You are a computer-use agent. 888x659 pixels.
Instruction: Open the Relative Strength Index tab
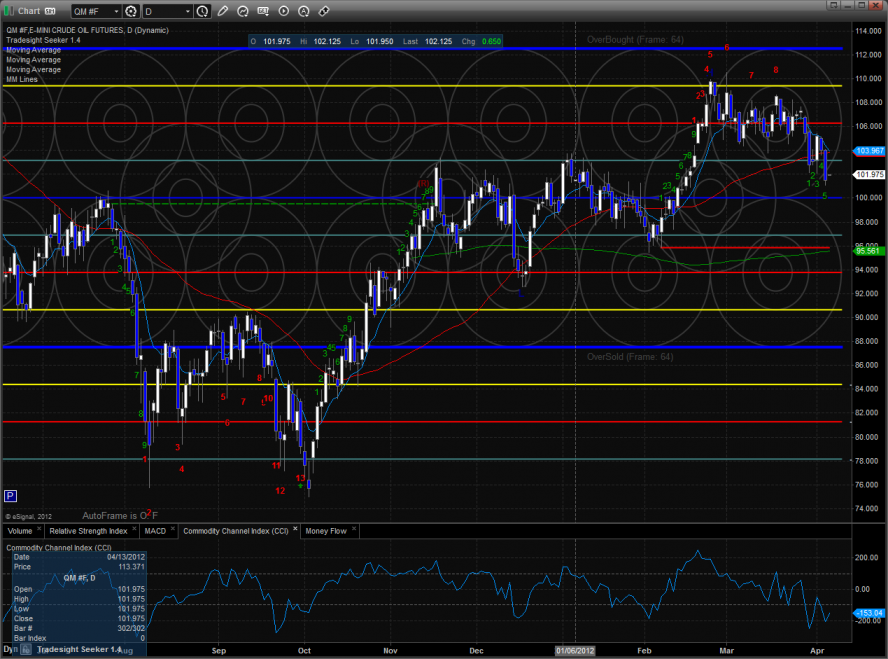pyautogui.click(x=88, y=531)
